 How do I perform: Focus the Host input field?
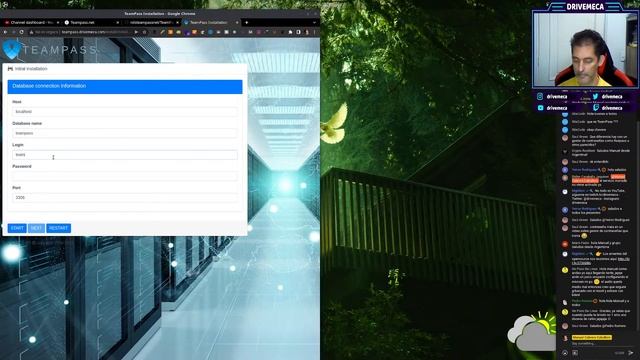125,111
